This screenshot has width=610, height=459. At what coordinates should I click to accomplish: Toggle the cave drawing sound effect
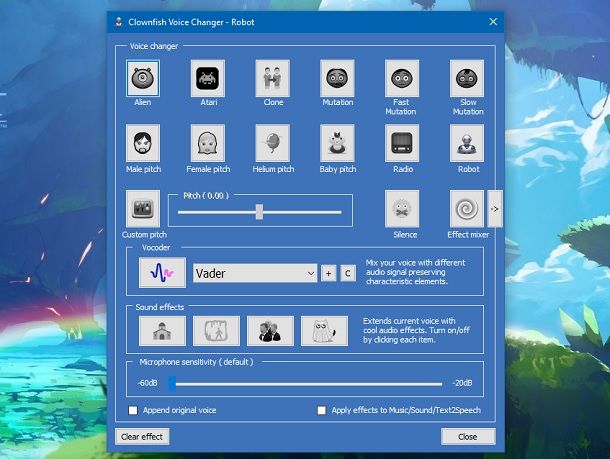tap(216, 331)
